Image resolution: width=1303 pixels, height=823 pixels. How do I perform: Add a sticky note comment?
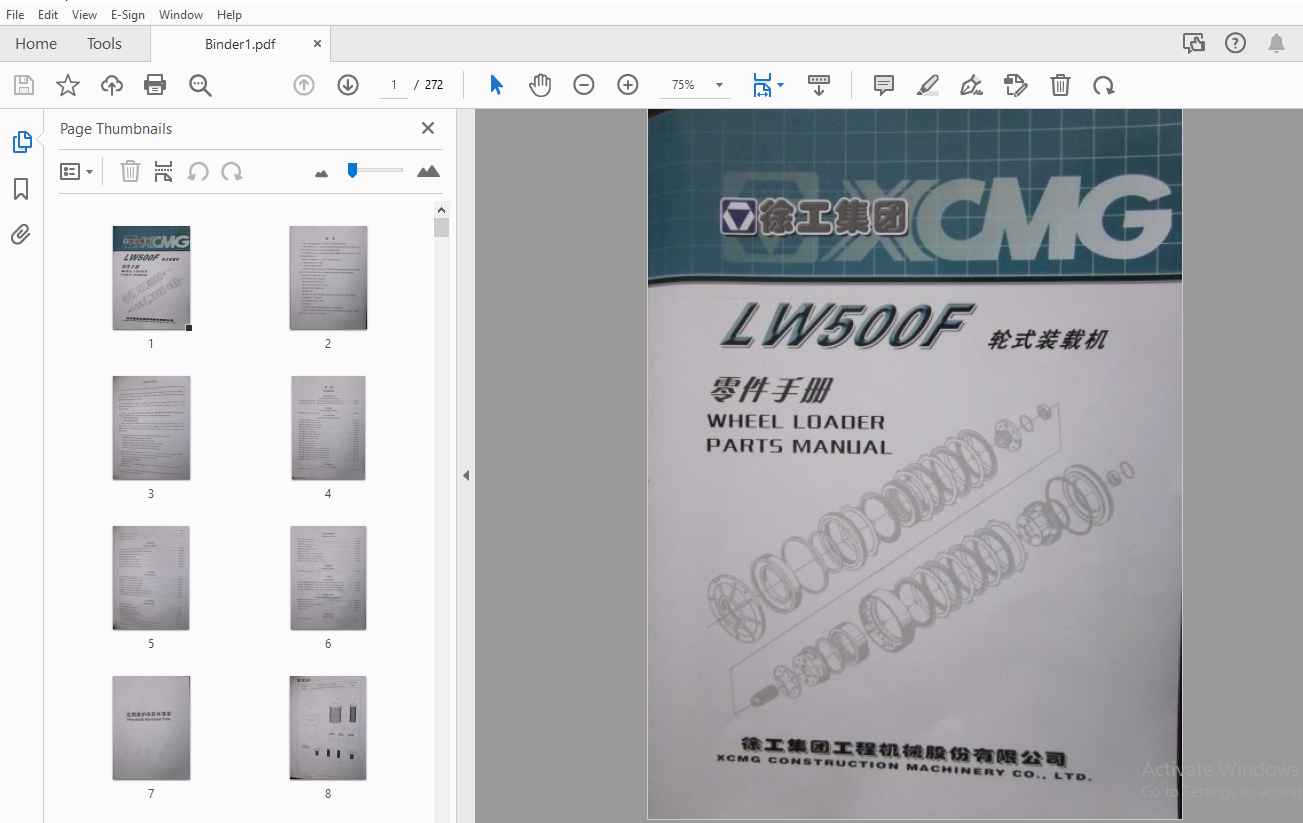pyautogui.click(x=884, y=85)
